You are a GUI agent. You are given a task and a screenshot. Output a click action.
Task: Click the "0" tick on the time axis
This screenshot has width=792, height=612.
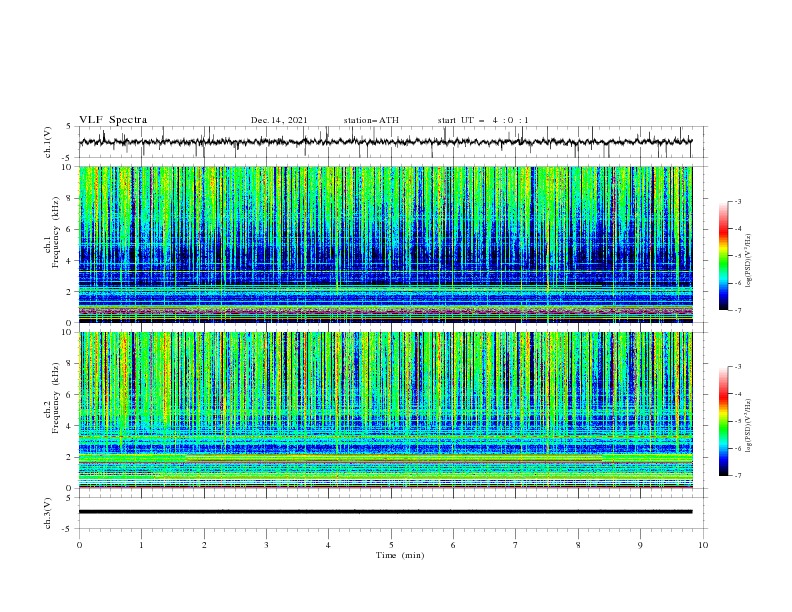tap(79, 545)
